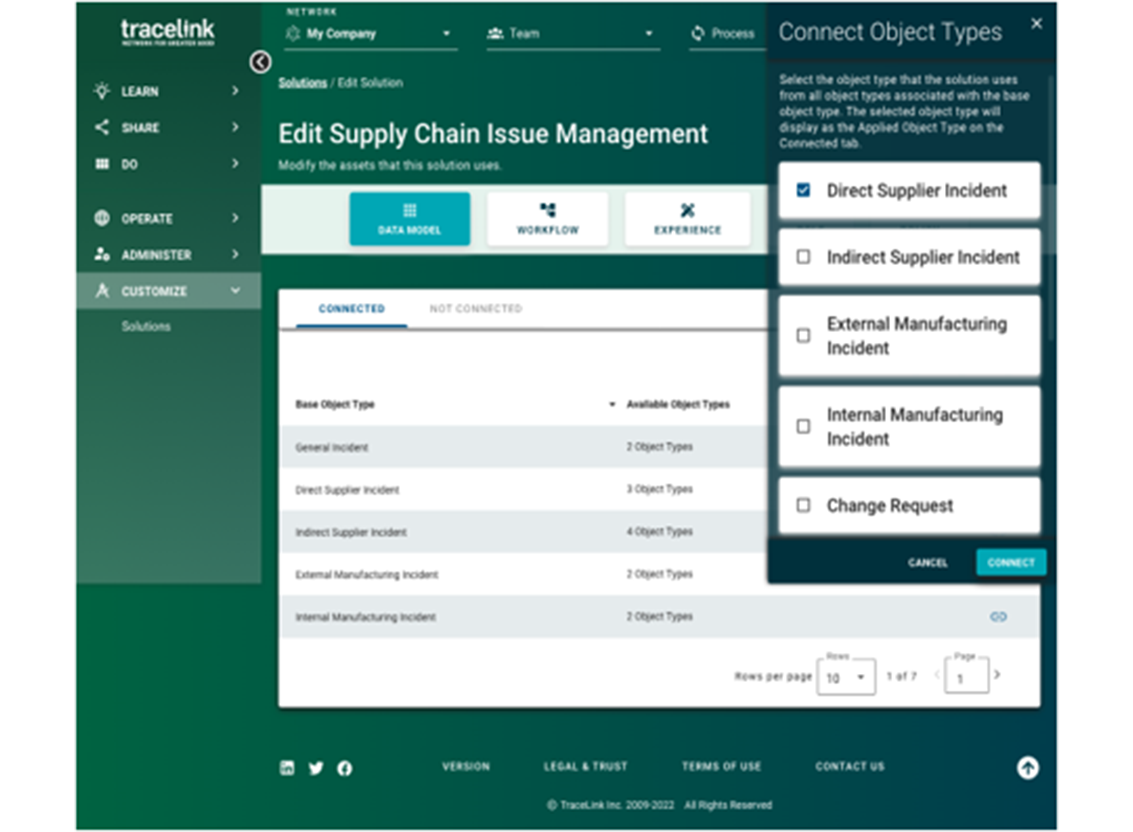This screenshot has height=832, width=1133.
Task: Switch to the Data Model tab
Action: coord(410,219)
